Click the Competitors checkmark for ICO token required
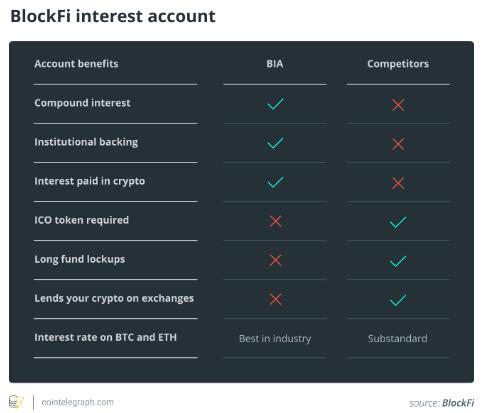This screenshot has width=482, height=413. [398, 222]
